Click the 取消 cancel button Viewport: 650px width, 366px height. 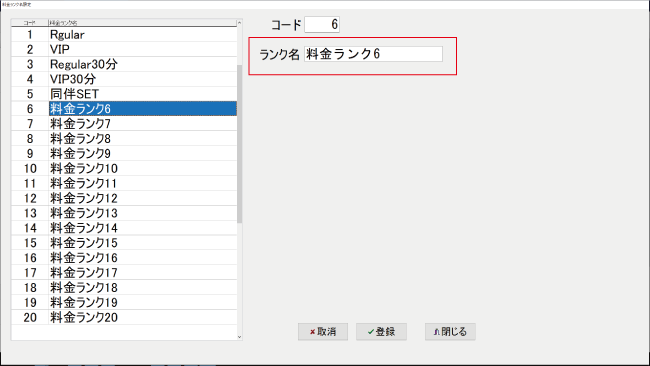click(x=323, y=332)
